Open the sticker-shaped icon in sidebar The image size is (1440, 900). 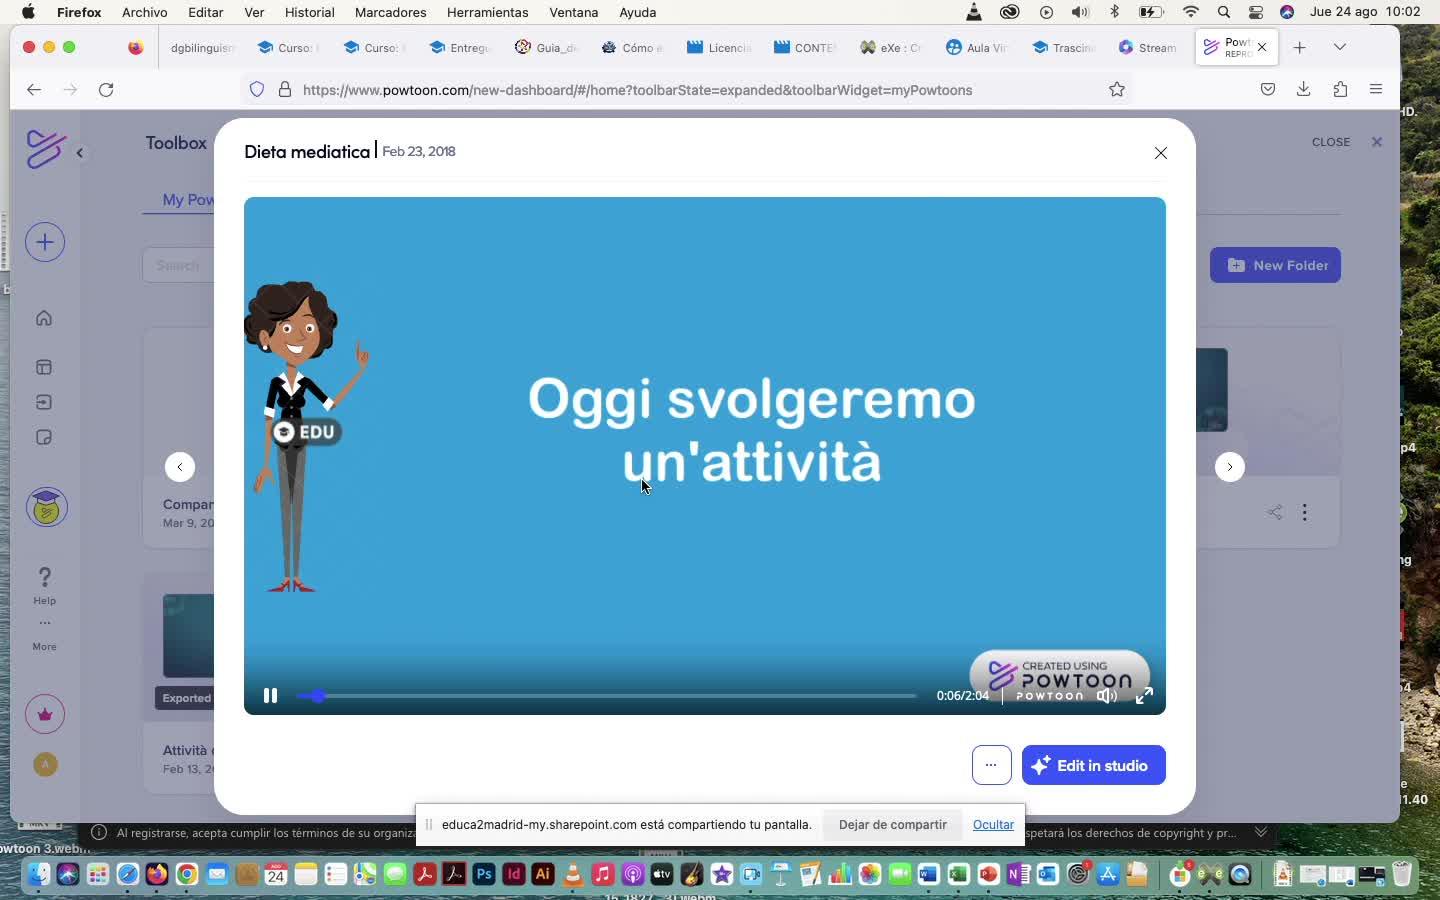pos(44,437)
